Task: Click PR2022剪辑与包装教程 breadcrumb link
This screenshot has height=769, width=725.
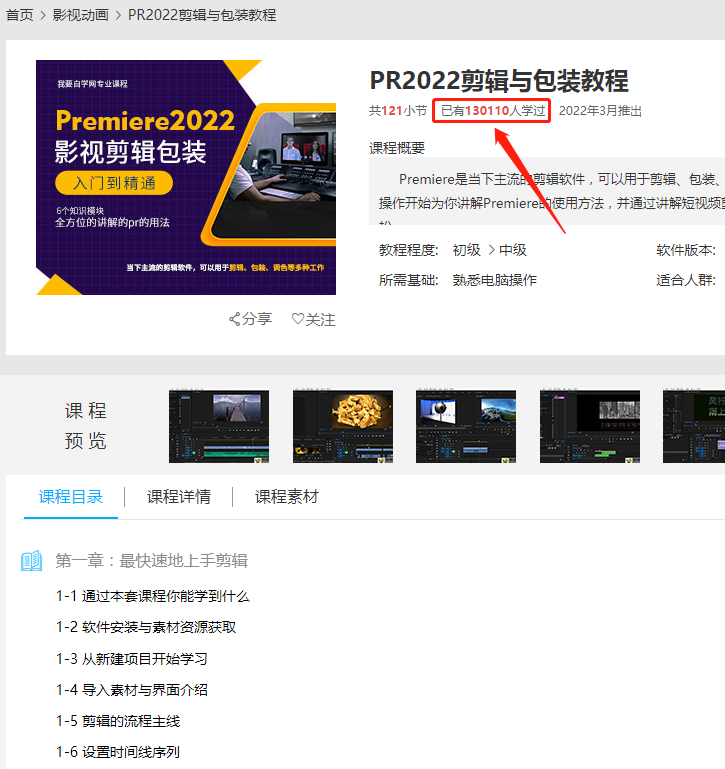Action: (x=202, y=15)
